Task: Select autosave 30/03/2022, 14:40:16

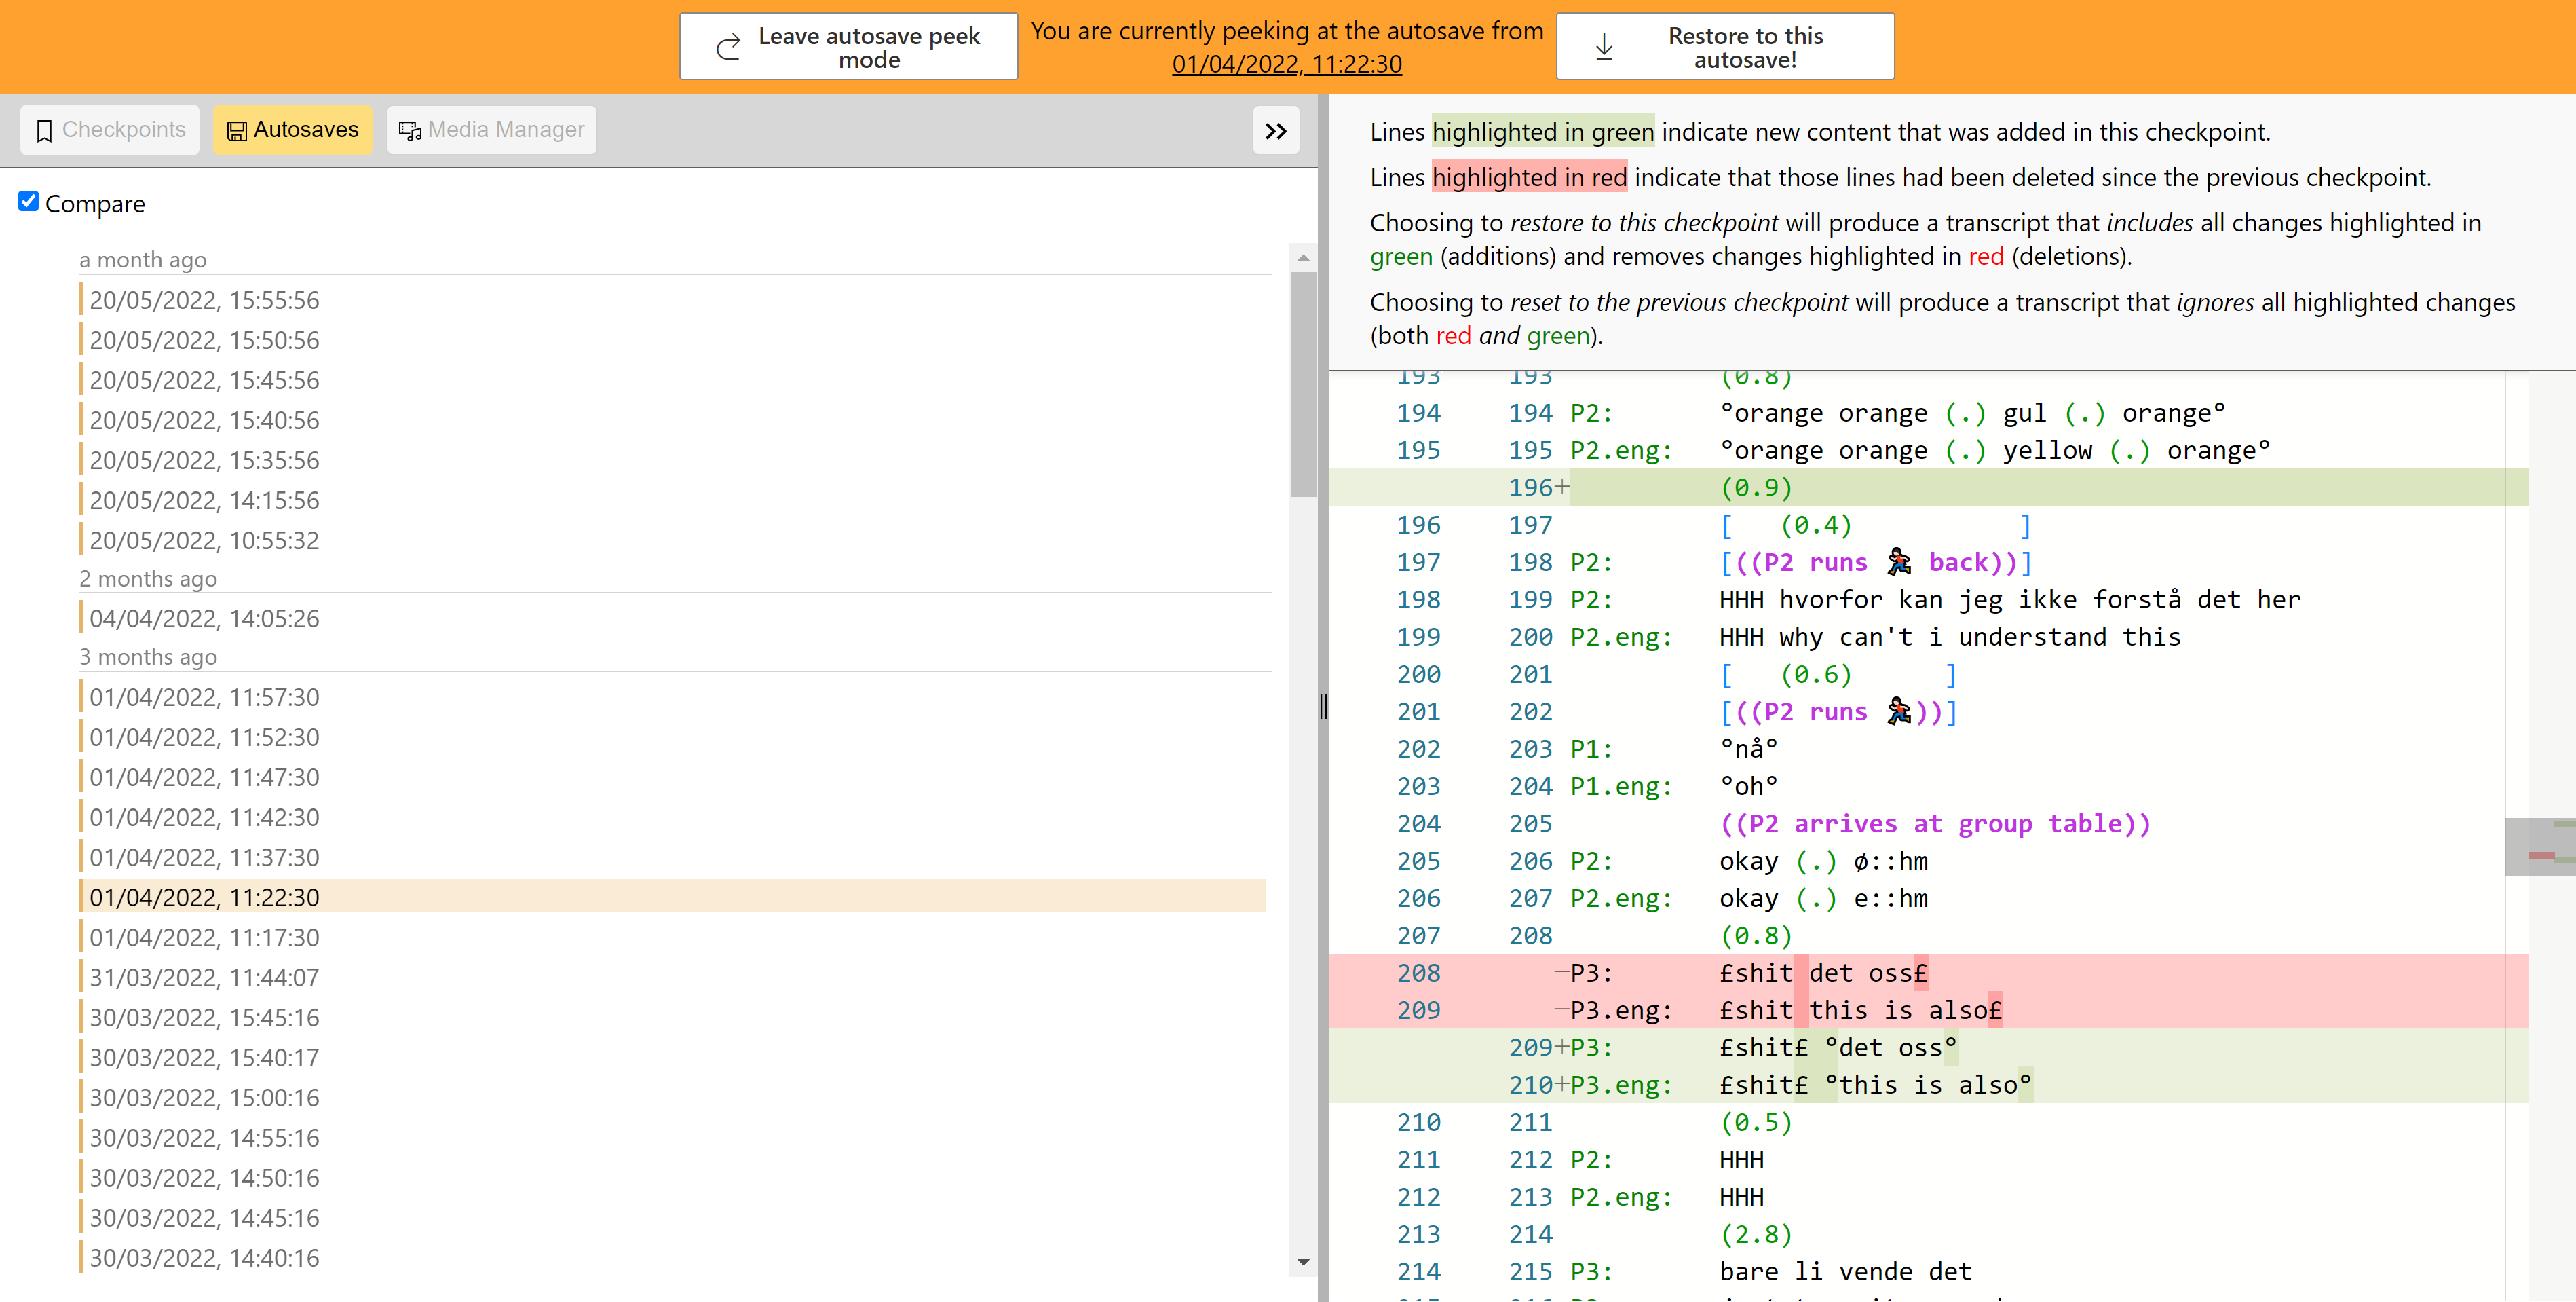Action: (204, 1257)
